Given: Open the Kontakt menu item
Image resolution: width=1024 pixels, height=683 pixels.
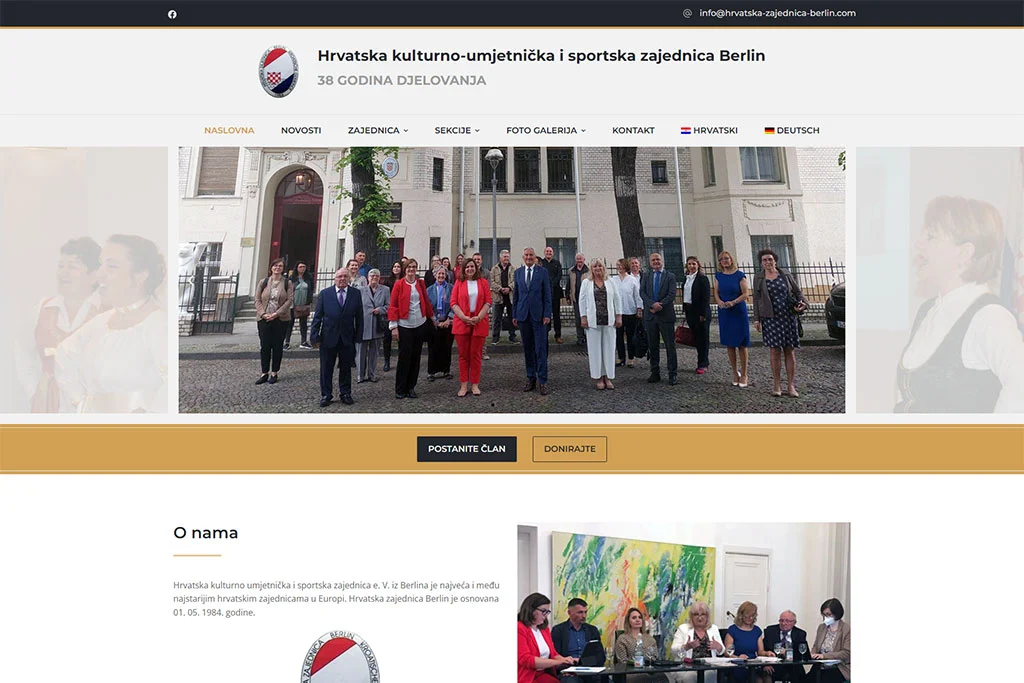Looking at the screenshot, I should (633, 131).
